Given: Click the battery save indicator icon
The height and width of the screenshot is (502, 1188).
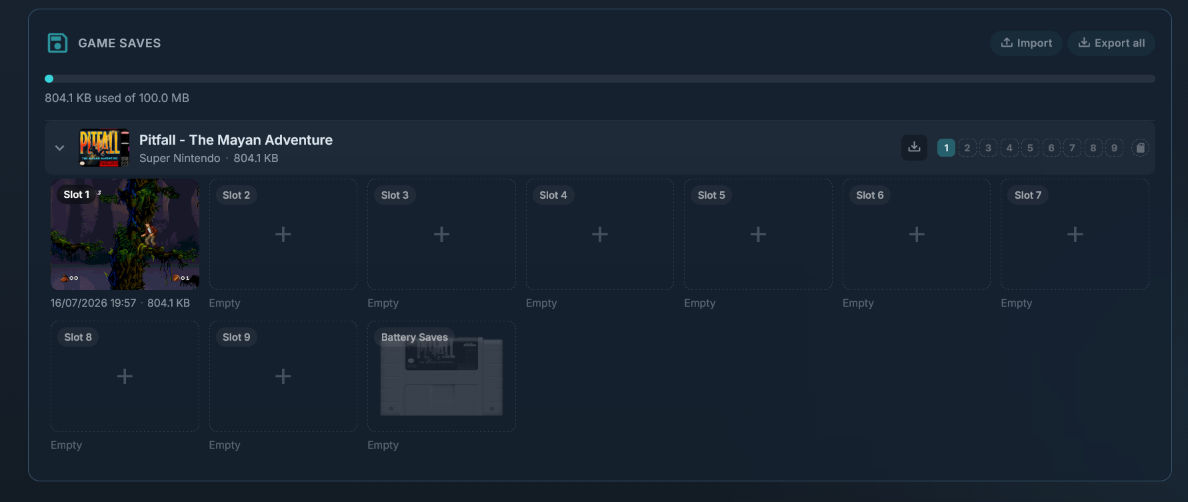Looking at the screenshot, I should click(1140, 148).
